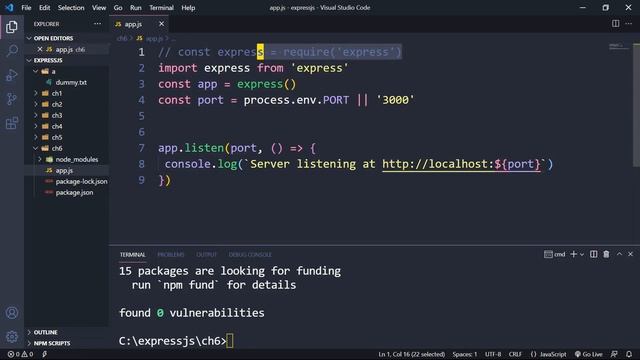Select the Terminal panel tab

click(x=133, y=254)
